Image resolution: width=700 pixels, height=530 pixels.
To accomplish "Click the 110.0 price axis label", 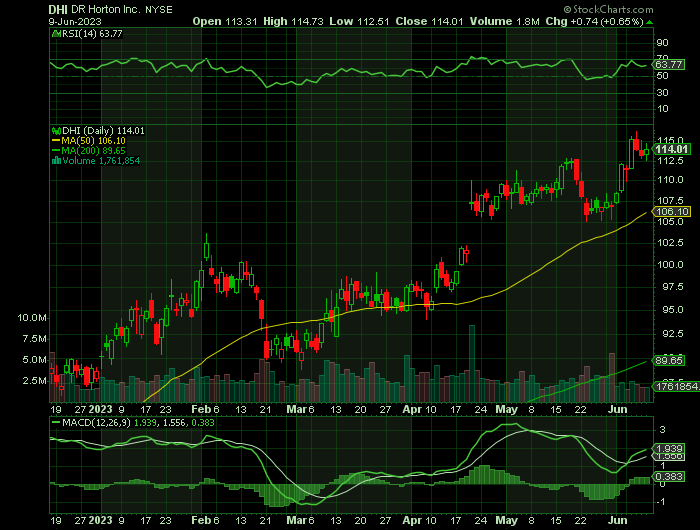I will click(x=671, y=180).
